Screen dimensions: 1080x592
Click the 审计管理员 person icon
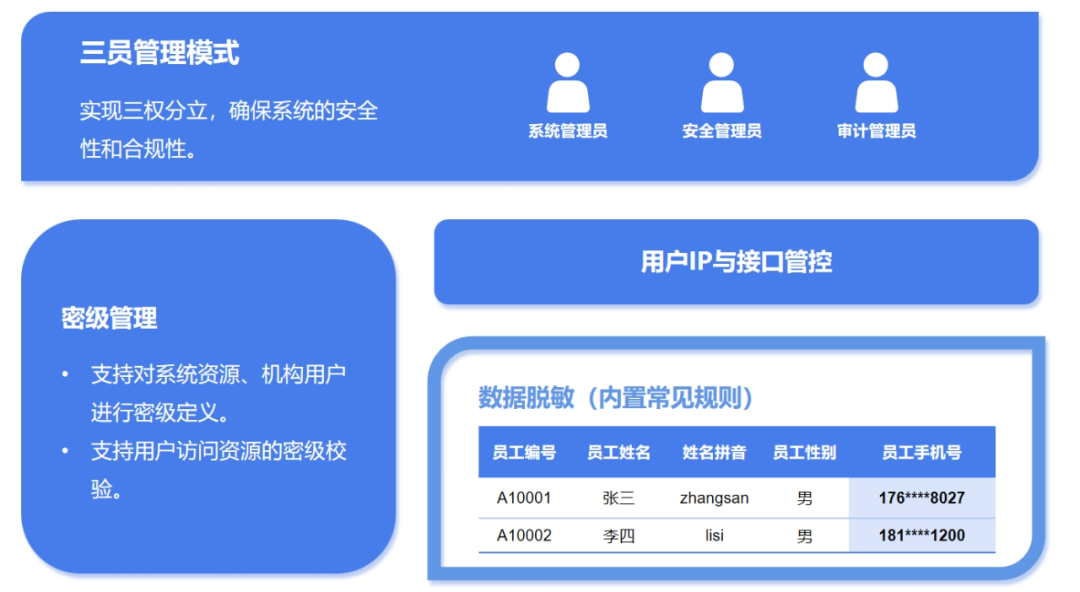coord(876,83)
